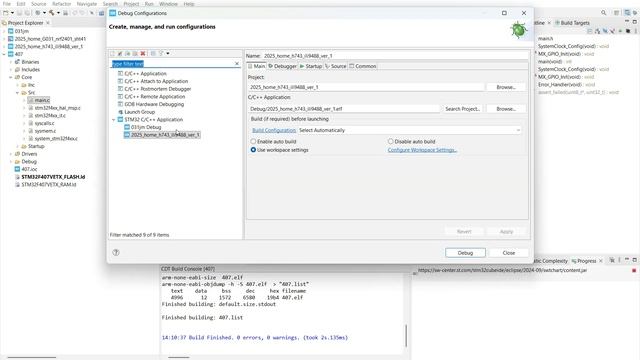
Task: Expand 2025_home_G031_nrf2401 project
Action: coord(4,39)
